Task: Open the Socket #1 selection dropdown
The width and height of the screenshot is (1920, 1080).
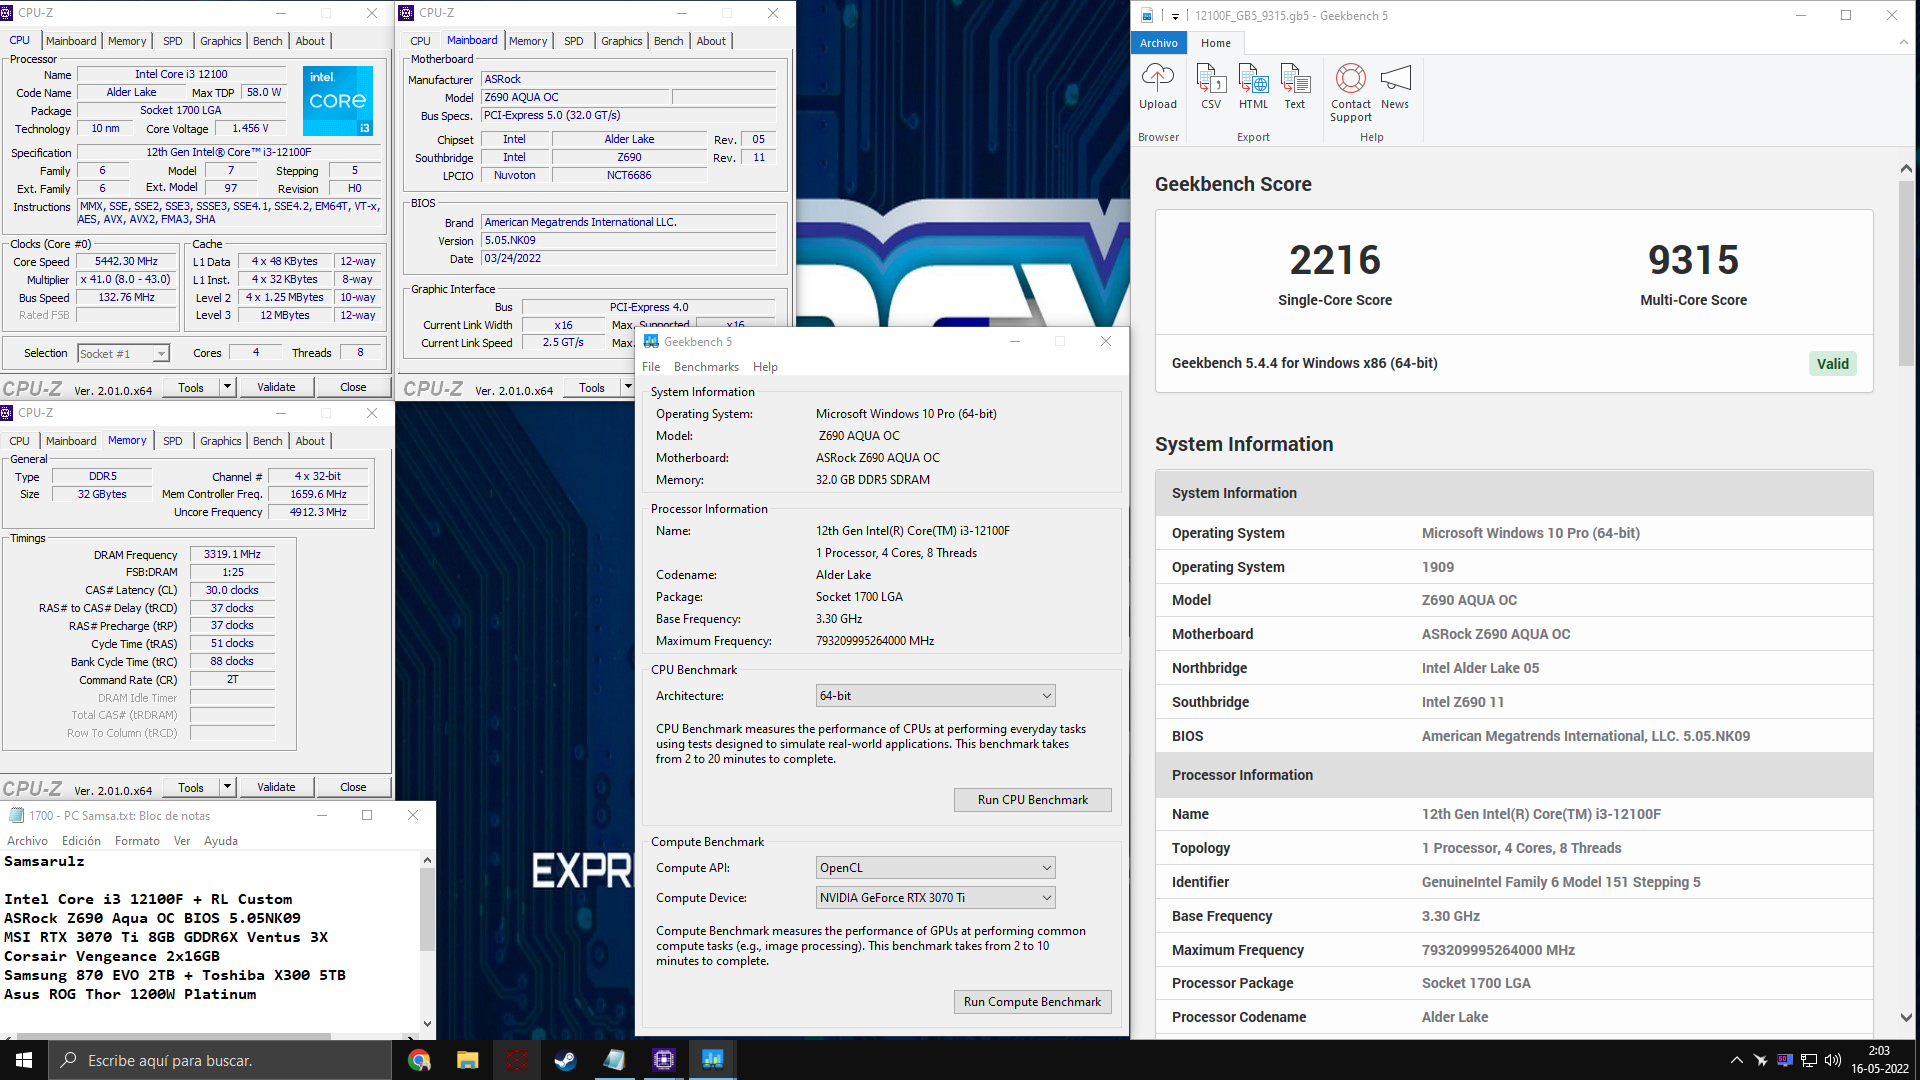Action: [123, 353]
